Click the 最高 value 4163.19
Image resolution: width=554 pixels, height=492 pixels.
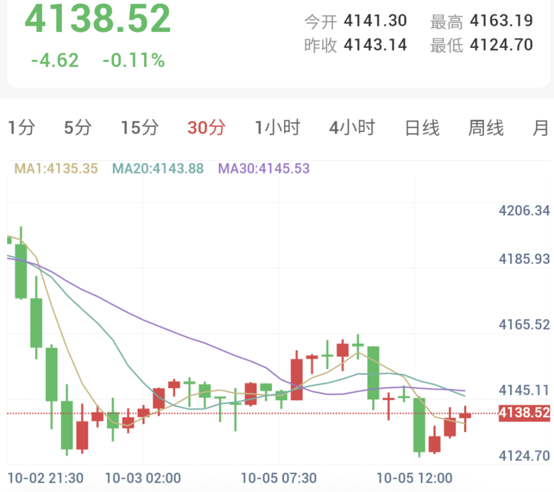click(x=501, y=21)
